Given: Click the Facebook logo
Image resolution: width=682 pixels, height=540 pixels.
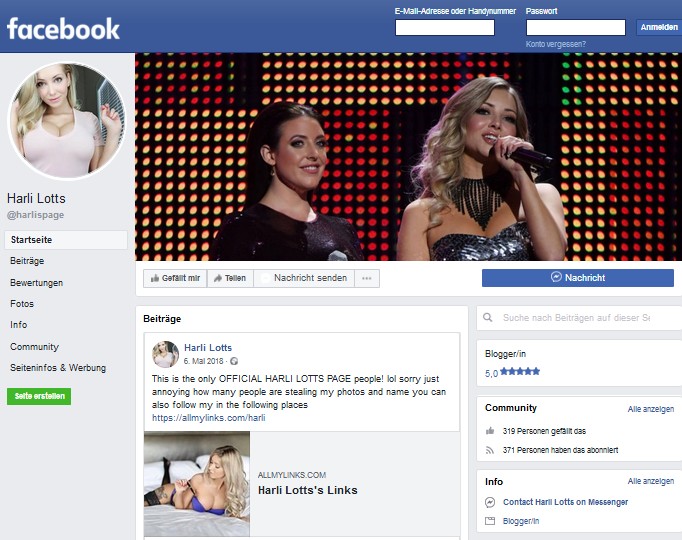Looking at the screenshot, I should click(63, 29).
